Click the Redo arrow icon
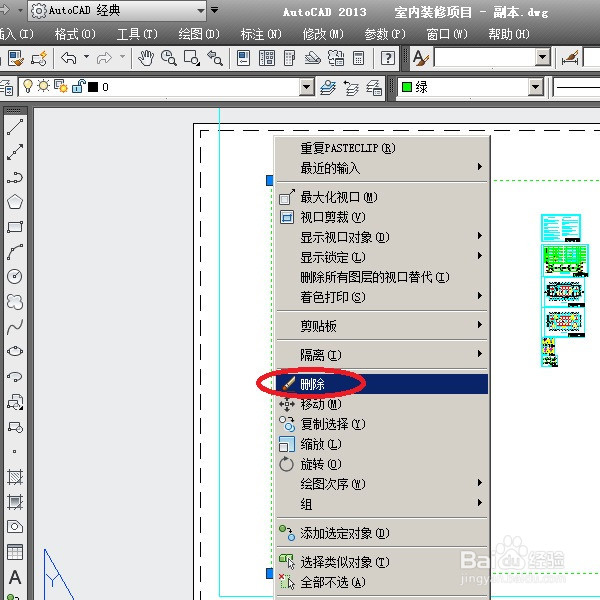Image resolution: width=600 pixels, height=600 pixels. (x=104, y=58)
